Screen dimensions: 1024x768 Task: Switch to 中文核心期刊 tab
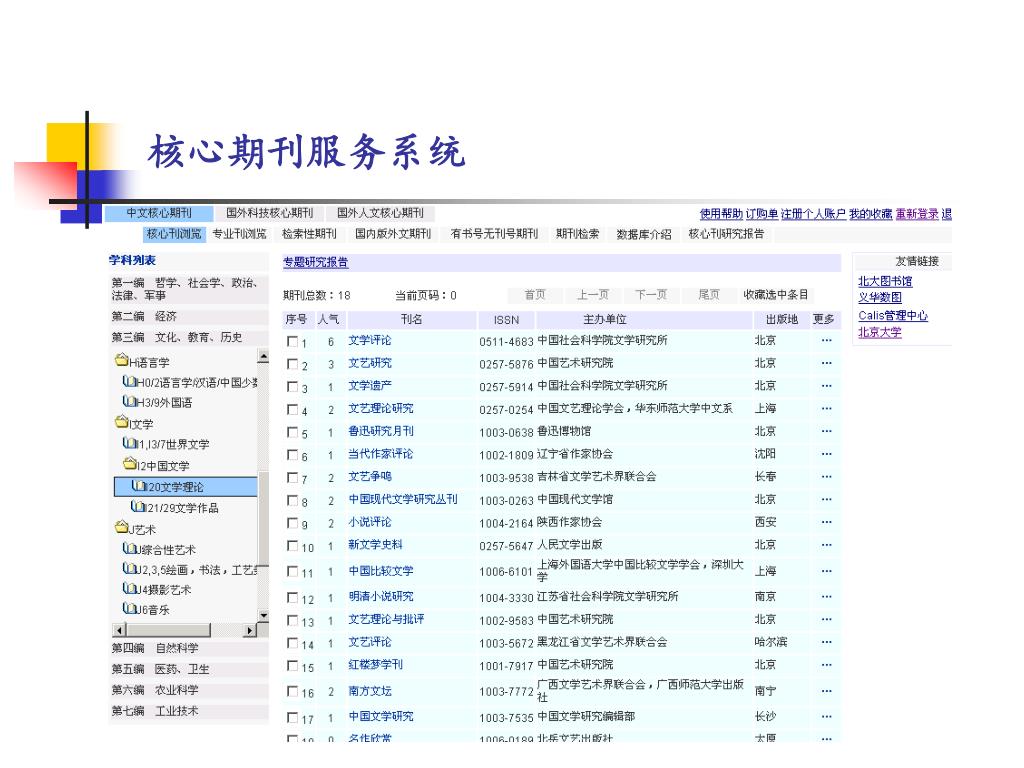coord(159,213)
